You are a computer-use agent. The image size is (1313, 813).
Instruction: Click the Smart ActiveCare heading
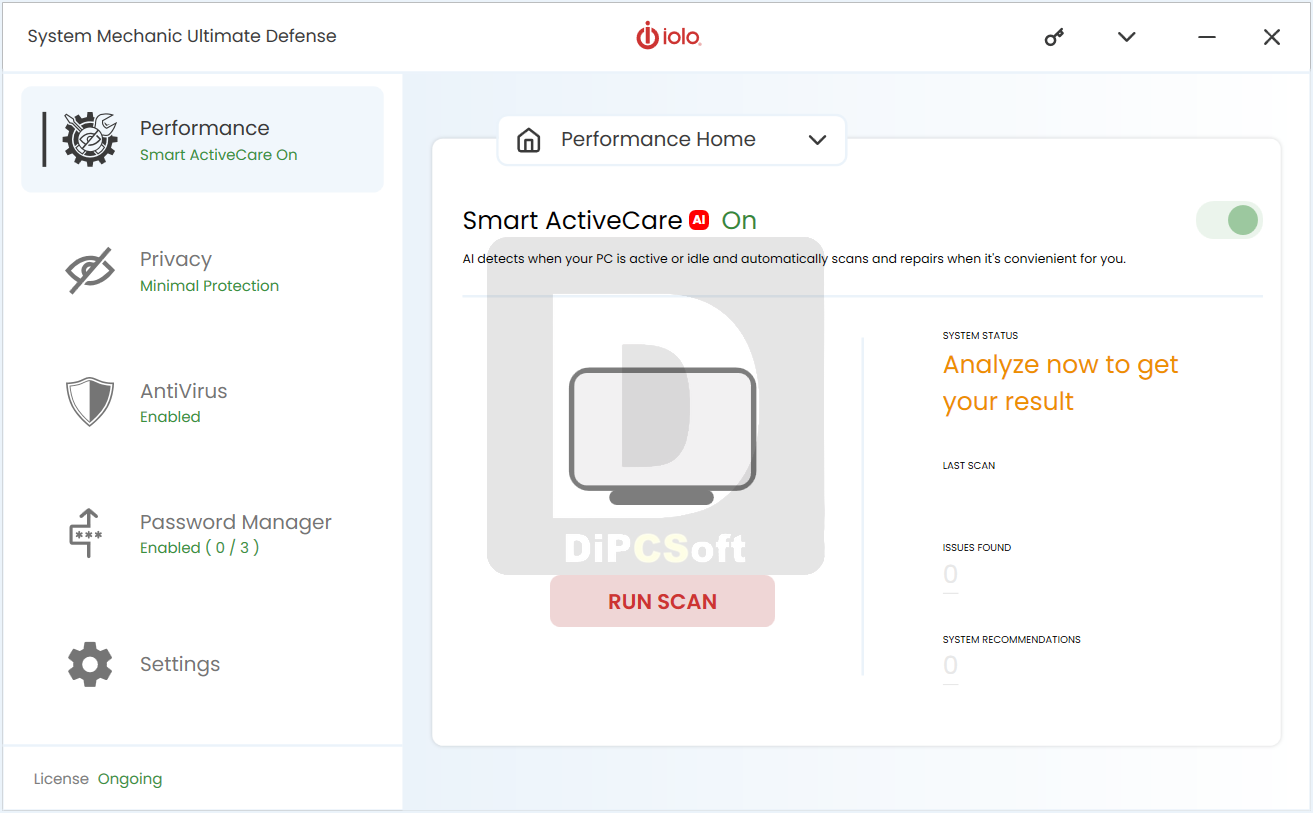pyautogui.click(x=573, y=220)
